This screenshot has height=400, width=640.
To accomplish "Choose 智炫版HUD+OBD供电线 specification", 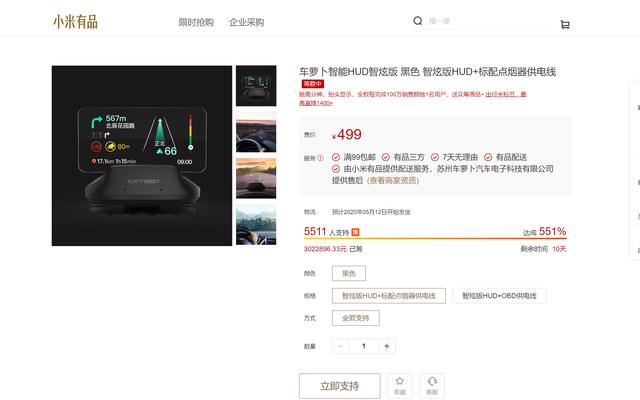I will coord(500,296).
